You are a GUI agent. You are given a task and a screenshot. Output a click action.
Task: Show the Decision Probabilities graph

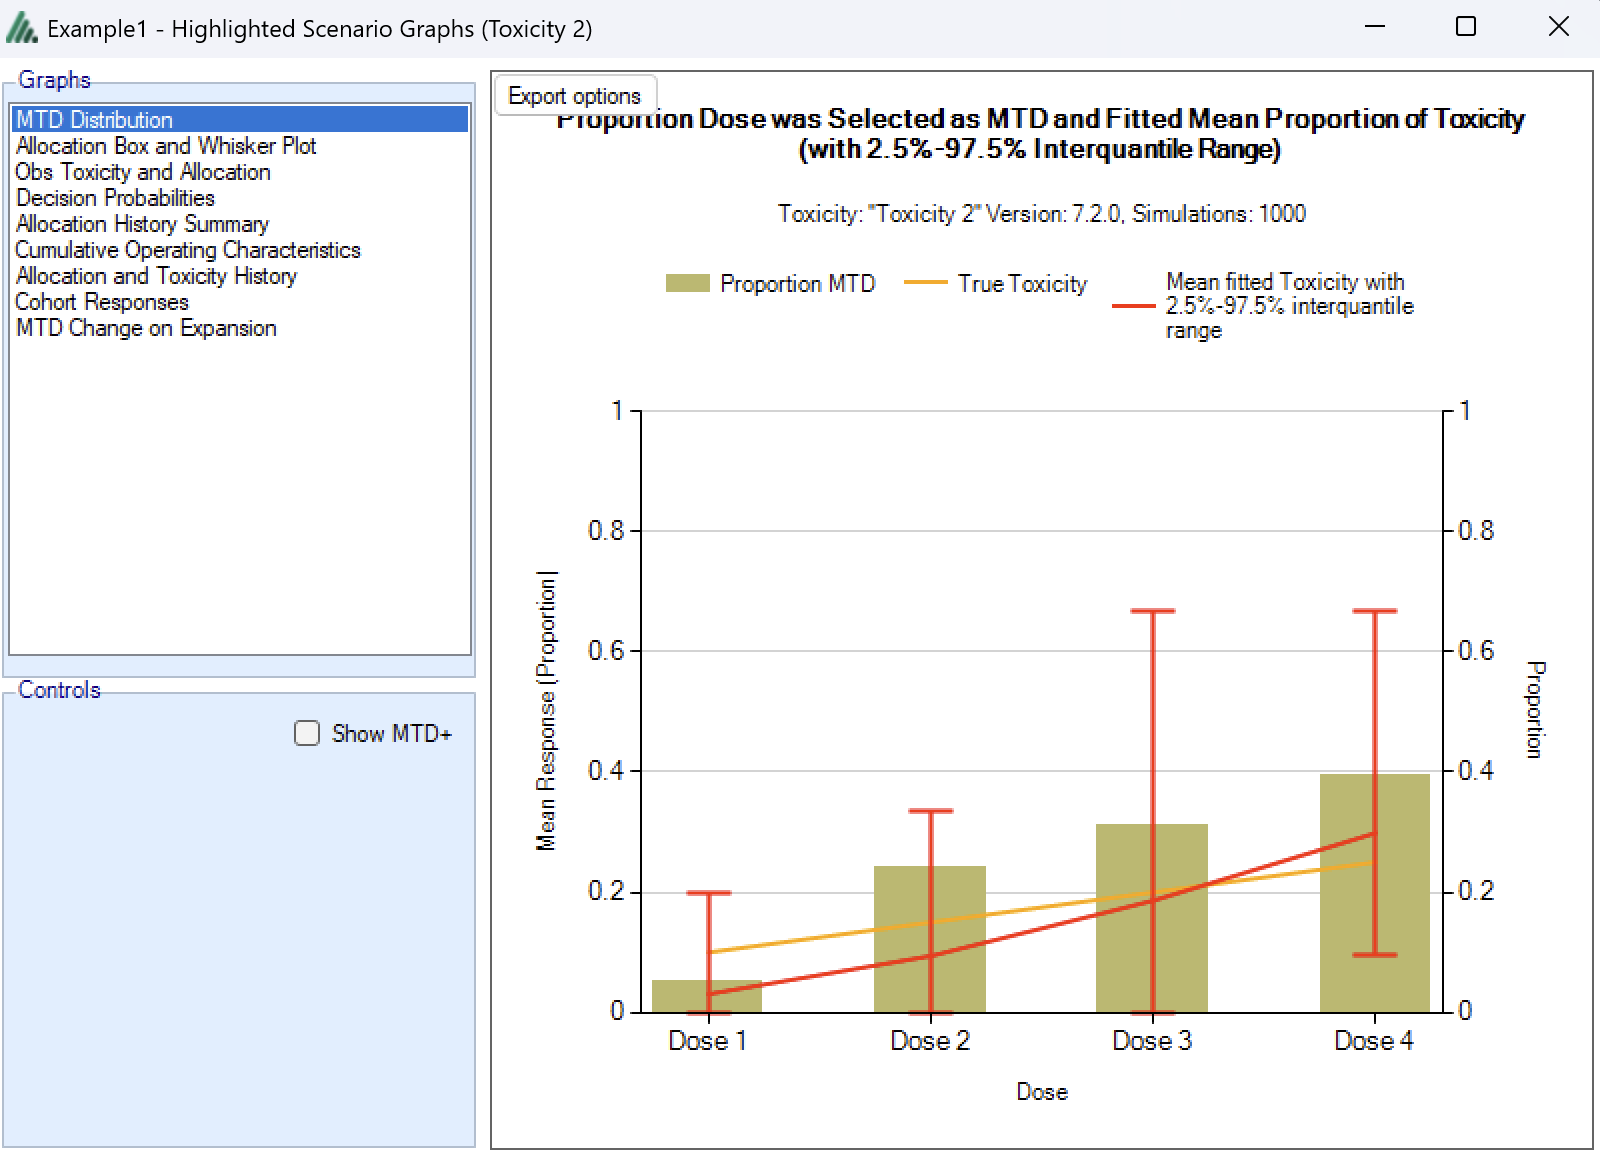click(x=115, y=198)
